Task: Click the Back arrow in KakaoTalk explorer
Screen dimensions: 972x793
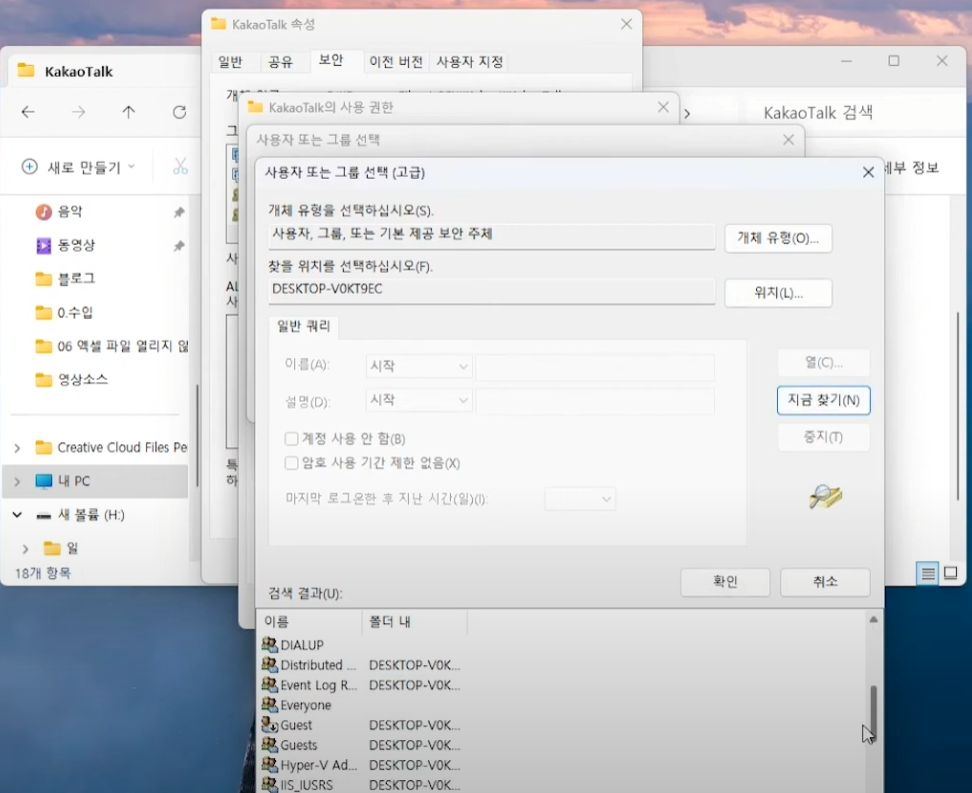Action: [28, 112]
